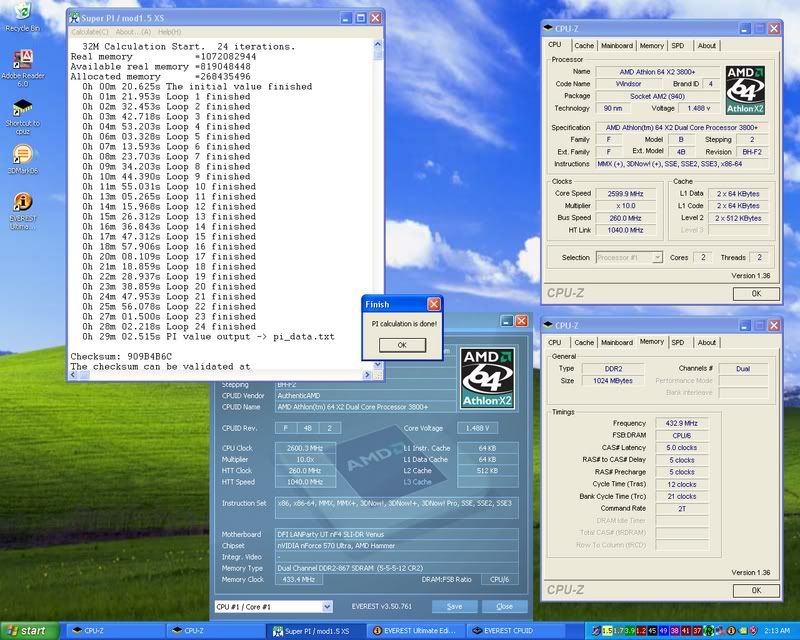The height and width of the screenshot is (640, 800).
Task: Close the Finish dialog with the X
Action: (434, 304)
